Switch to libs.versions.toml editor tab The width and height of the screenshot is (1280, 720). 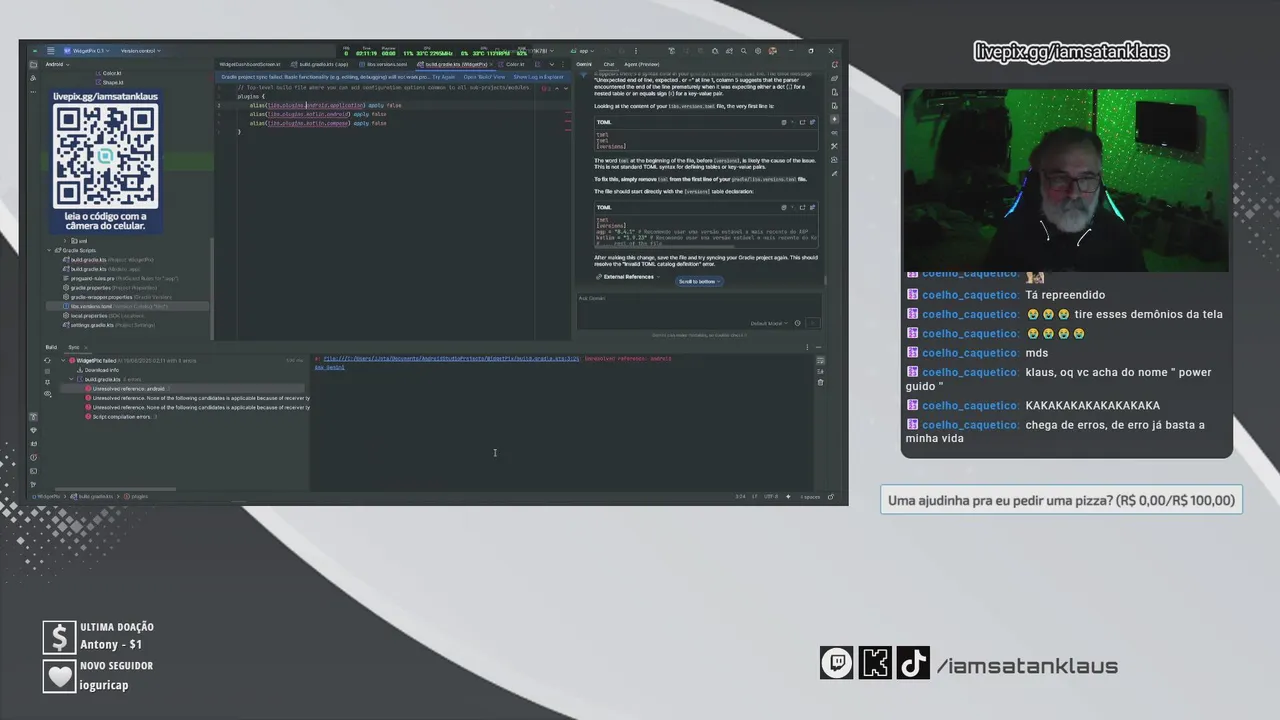click(381, 64)
